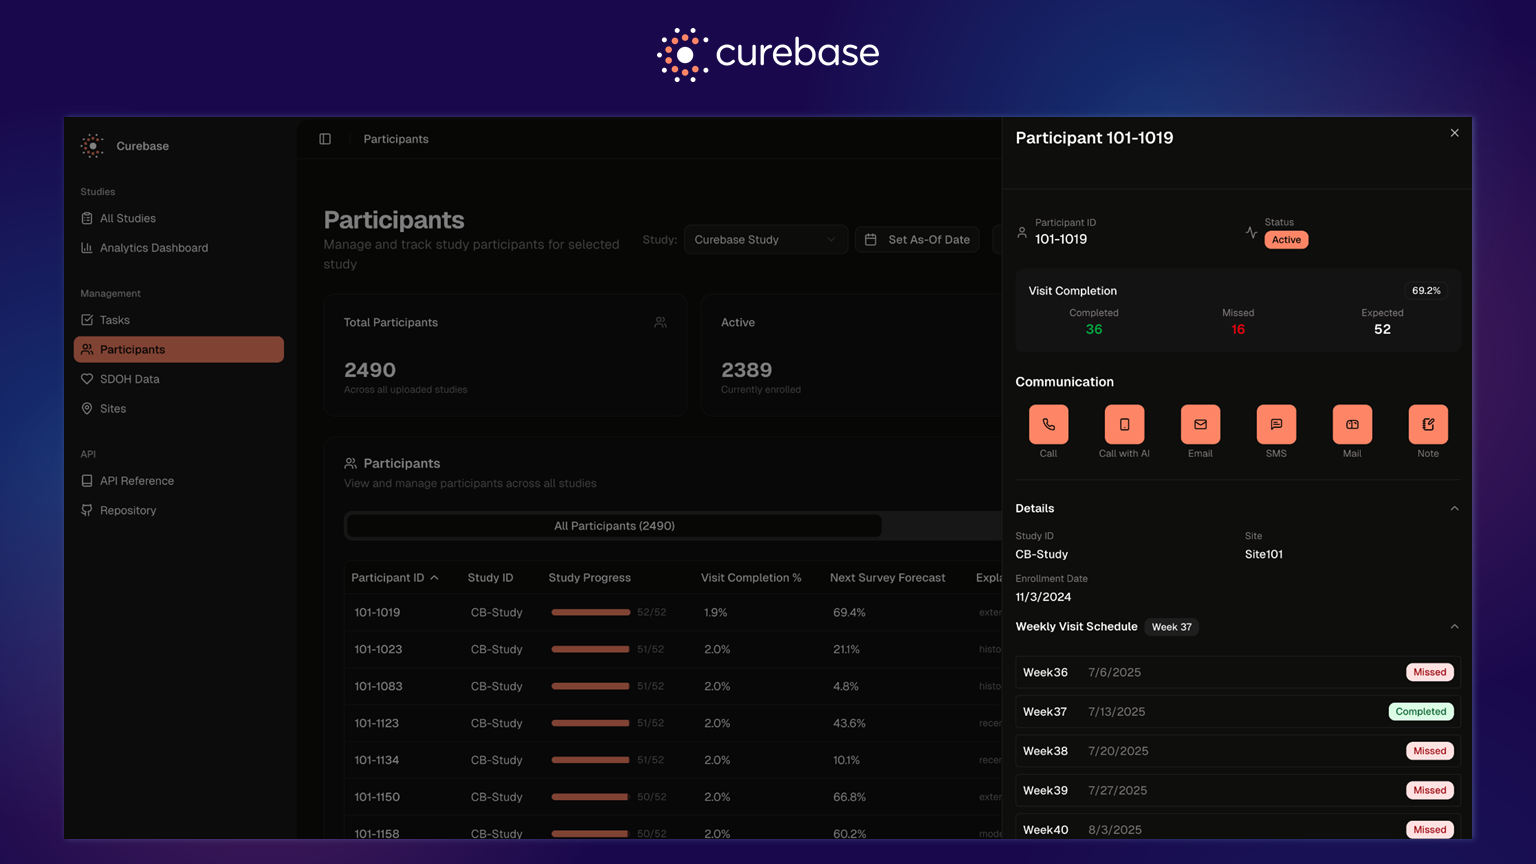The height and width of the screenshot is (864, 1536).
Task: Click the Mail communication icon
Action: click(x=1352, y=425)
